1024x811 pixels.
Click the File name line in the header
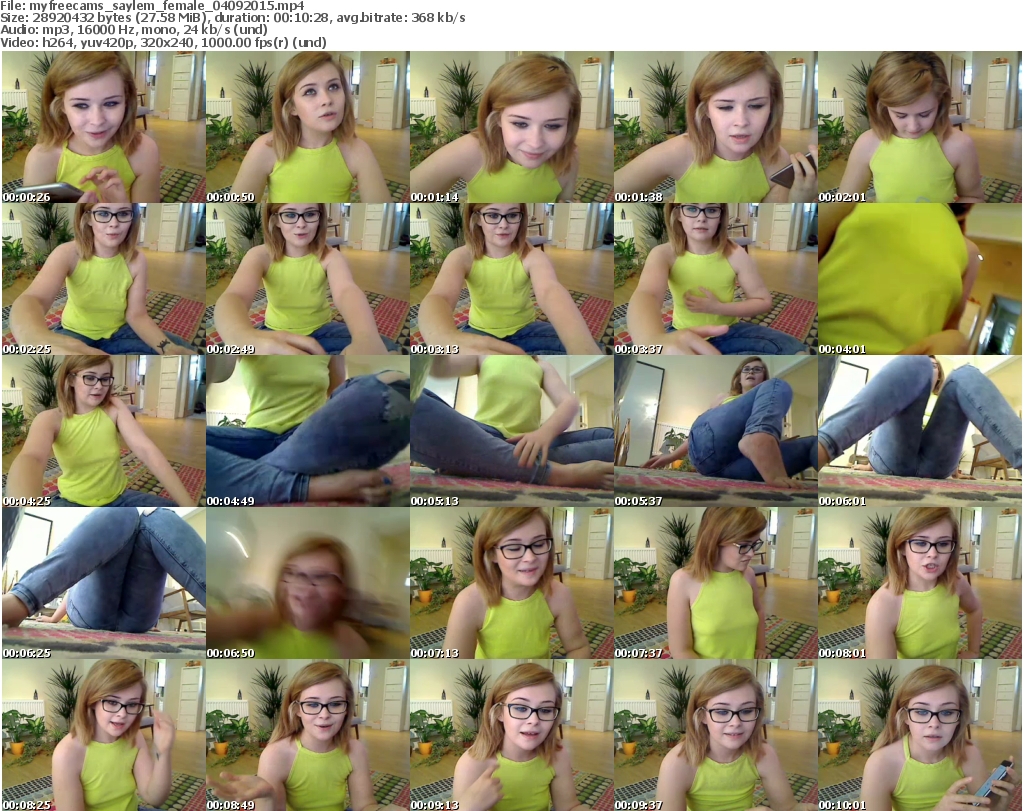152,6
